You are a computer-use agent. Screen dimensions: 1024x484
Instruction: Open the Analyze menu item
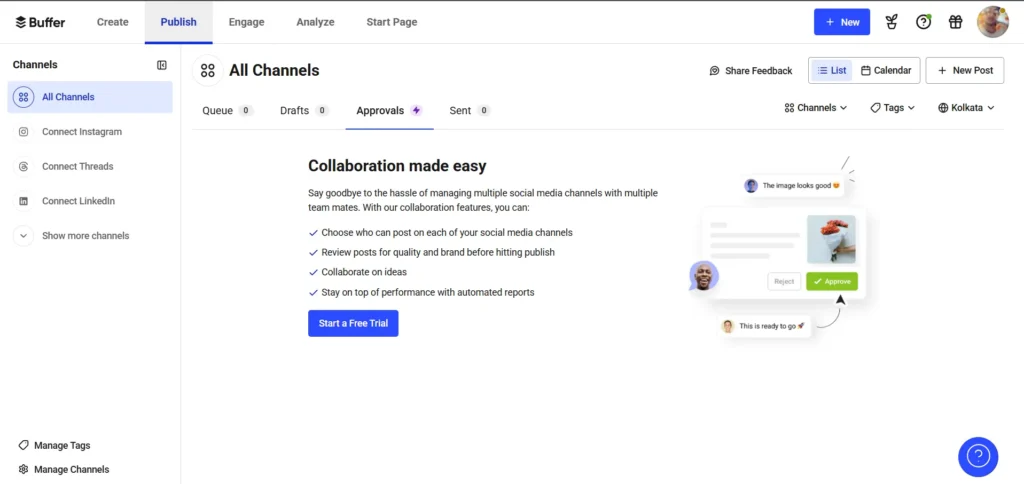click(x=315, y=22)
